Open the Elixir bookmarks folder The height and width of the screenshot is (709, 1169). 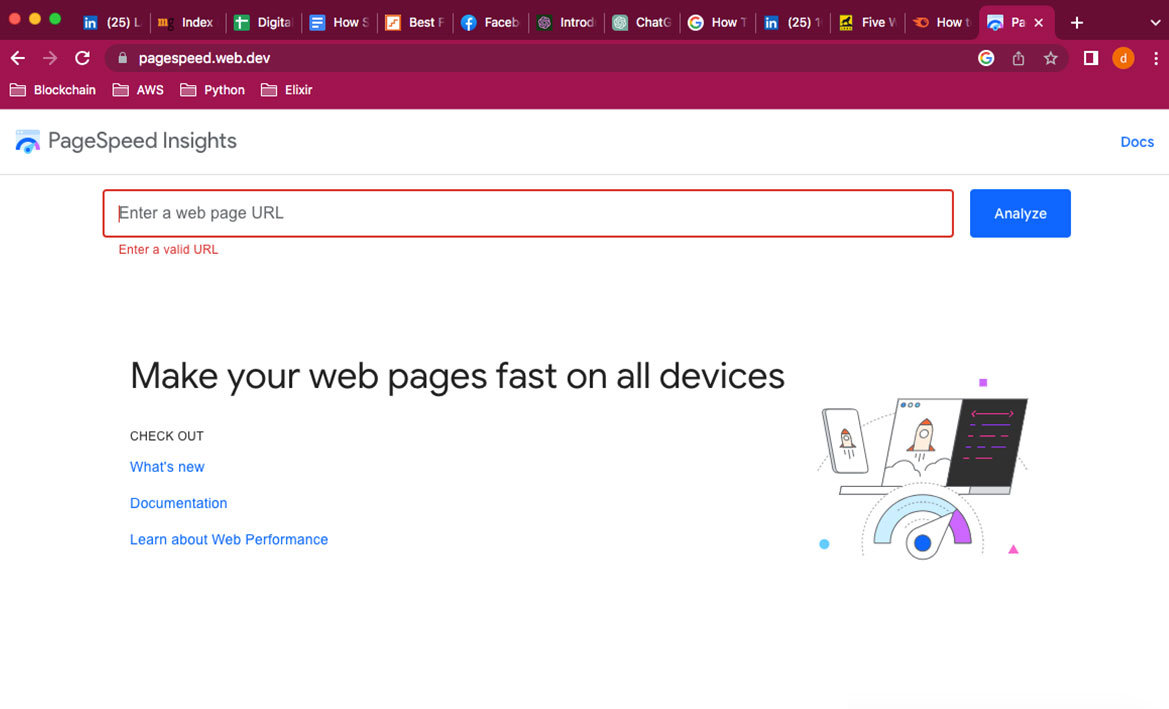pos(286,90)
